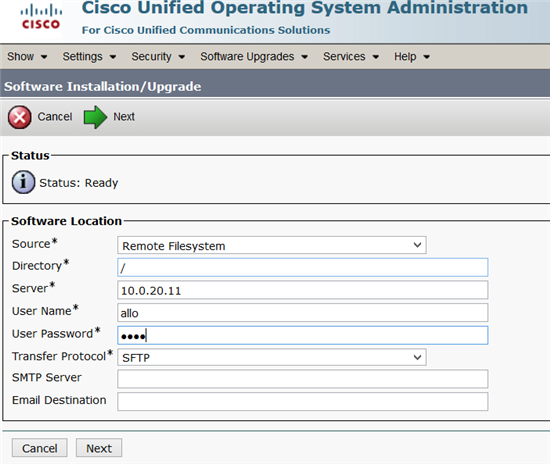550x464 pixels.
Task: Click the Status: Ready text
Action: [x=79, y=183]
